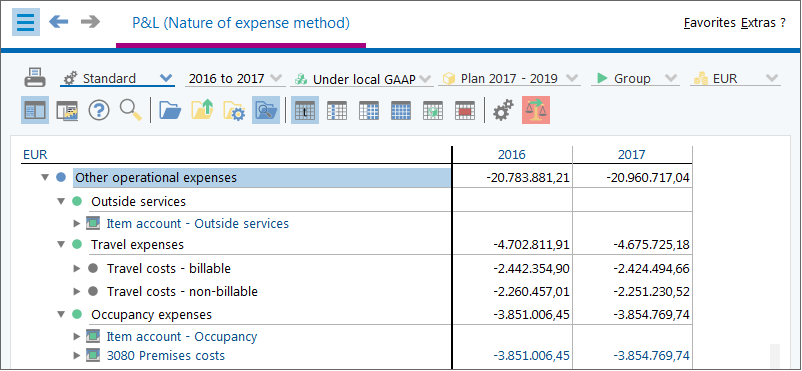
Task: Open the Group entity dropdown
Action: 635,78
